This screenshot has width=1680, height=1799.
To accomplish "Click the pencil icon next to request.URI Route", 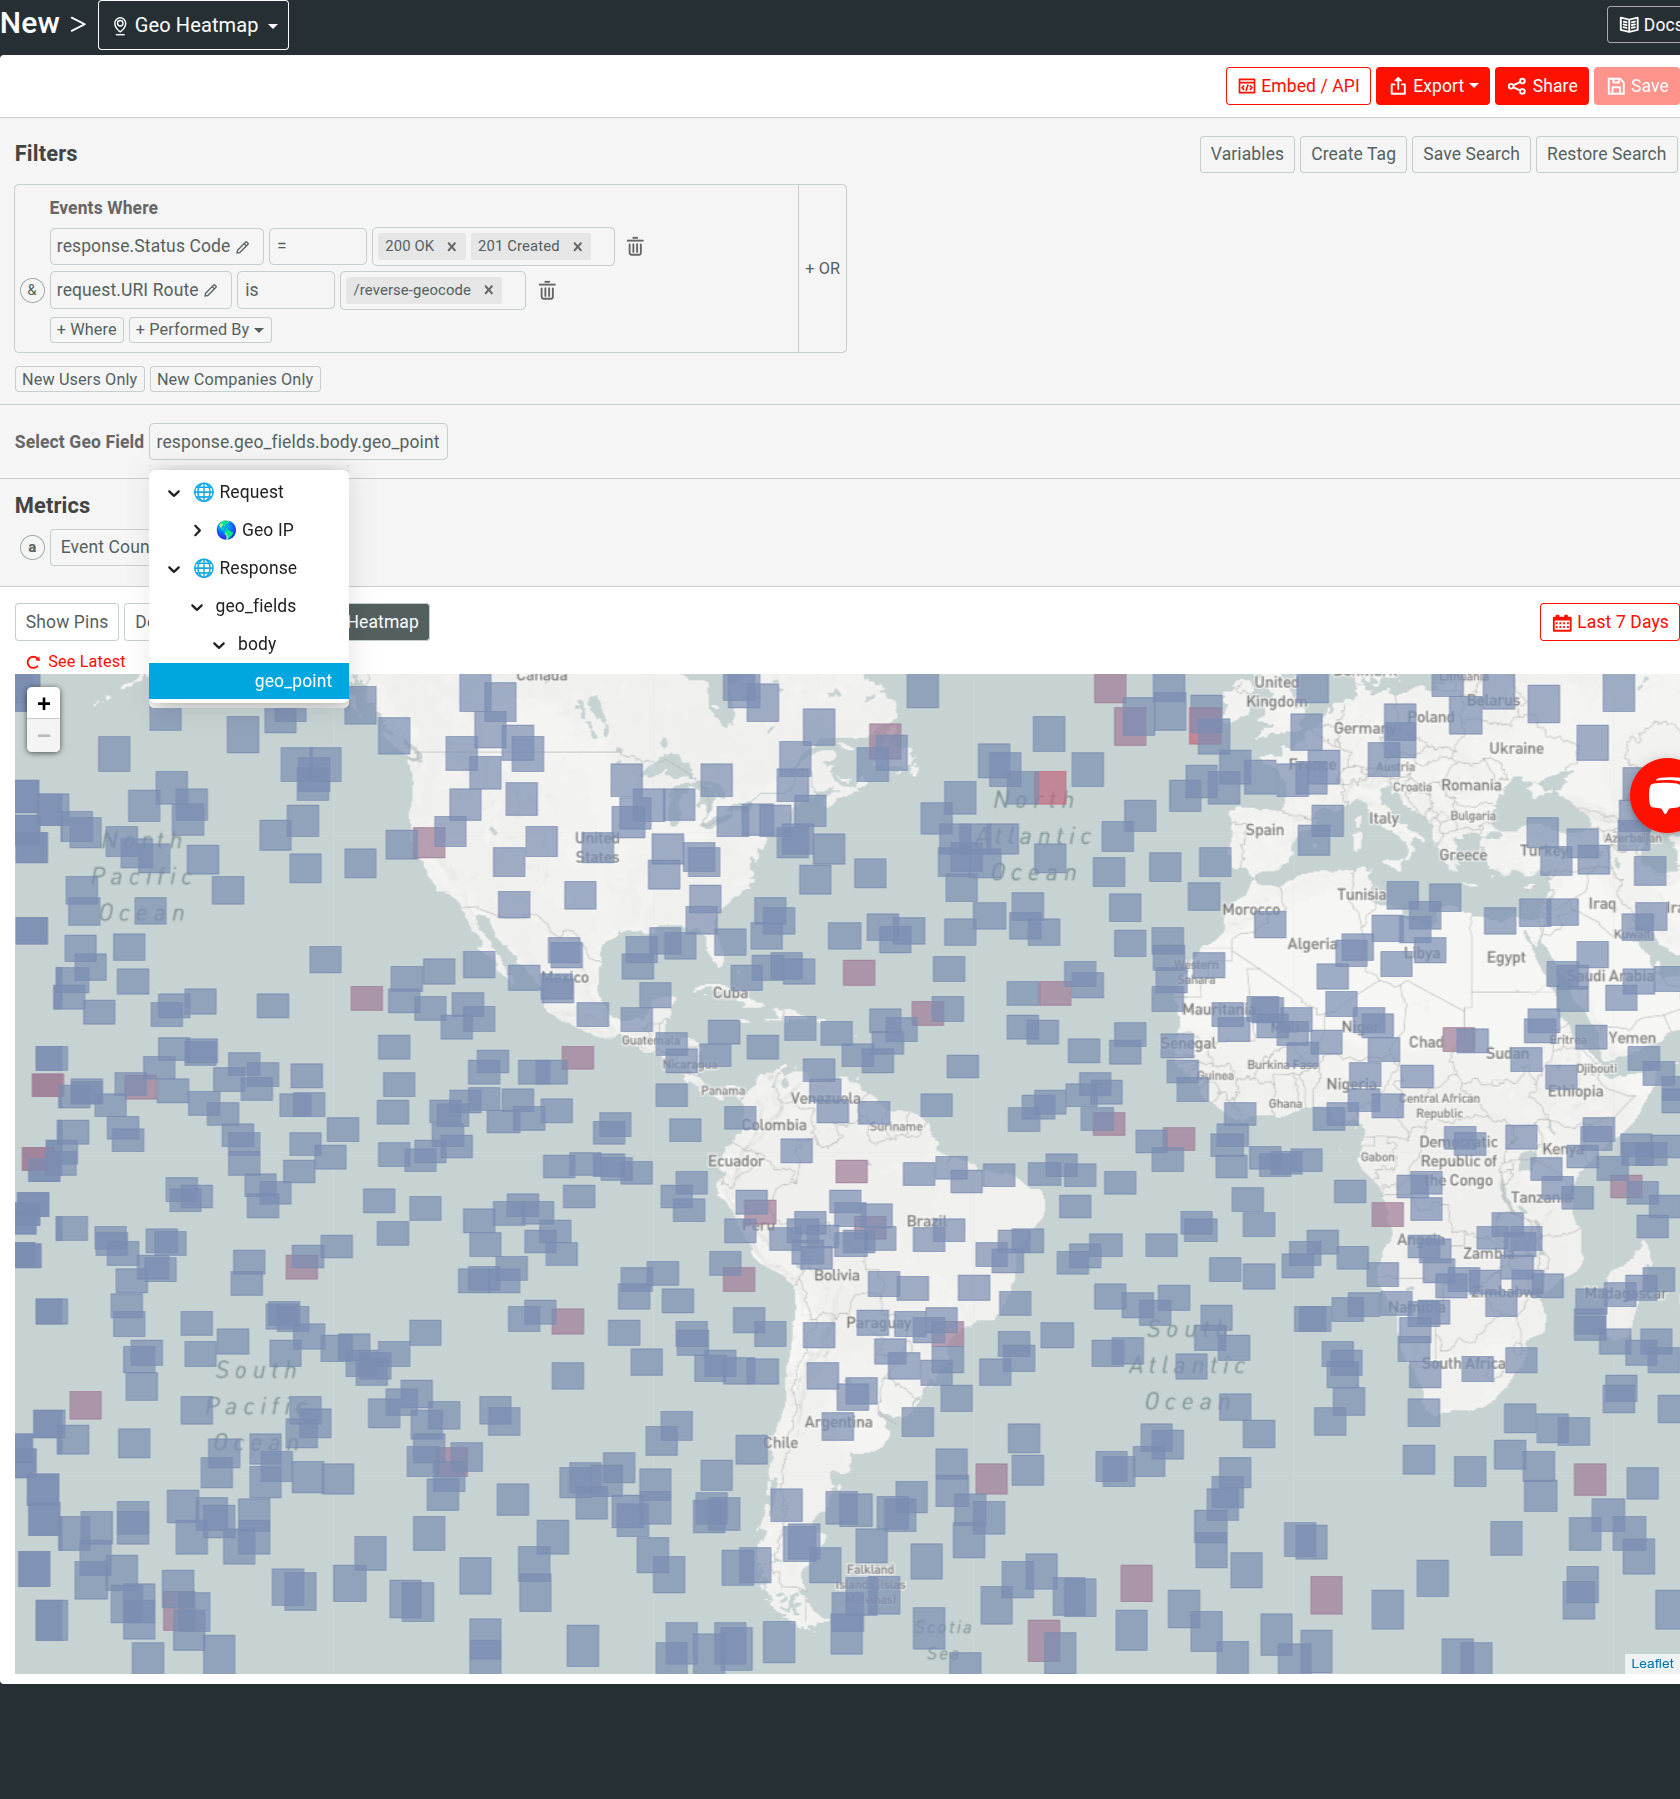I will tap(212, 290).
